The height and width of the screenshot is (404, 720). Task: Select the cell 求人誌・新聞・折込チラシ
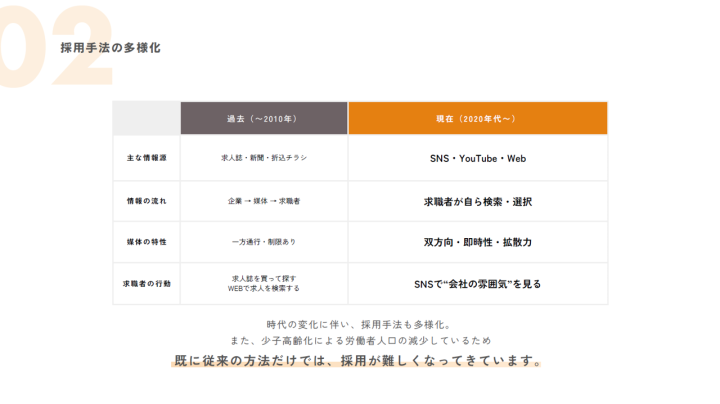pos(264,158)
